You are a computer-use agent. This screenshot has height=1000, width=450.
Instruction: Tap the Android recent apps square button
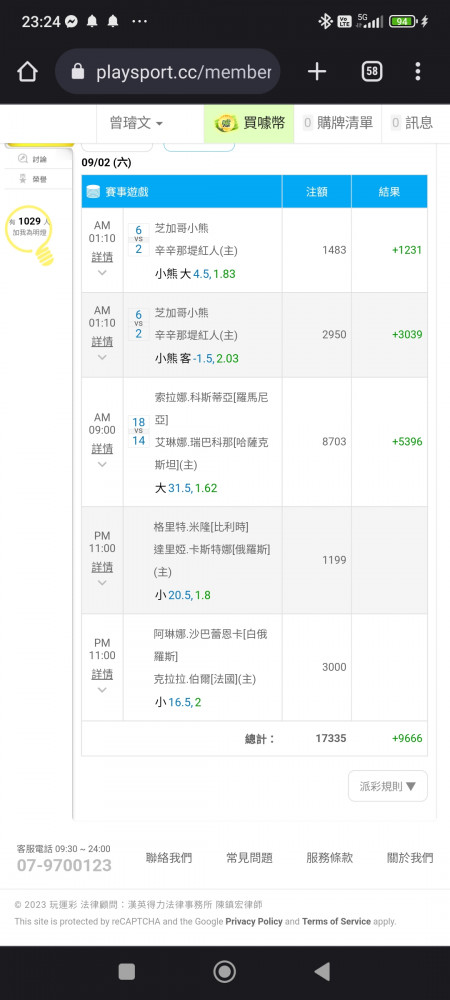point(127,971)
